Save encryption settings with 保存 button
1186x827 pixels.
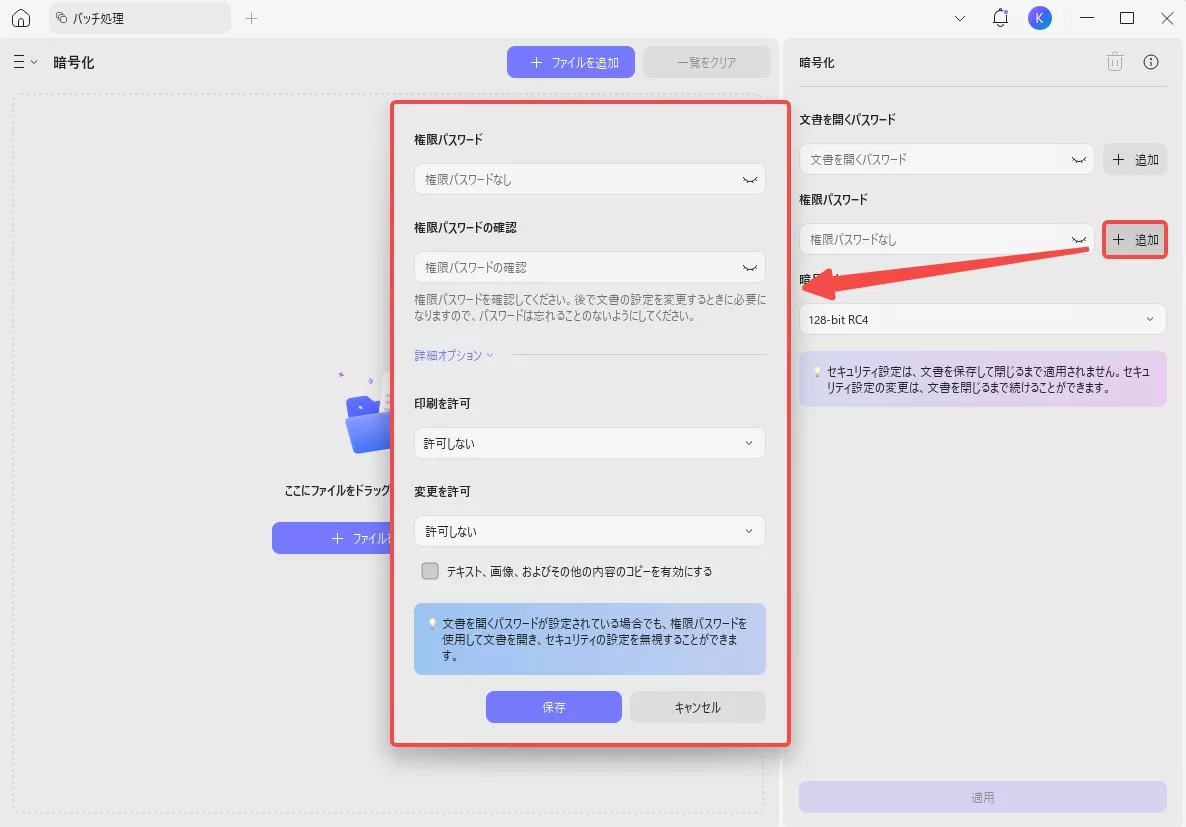point(553,706)
